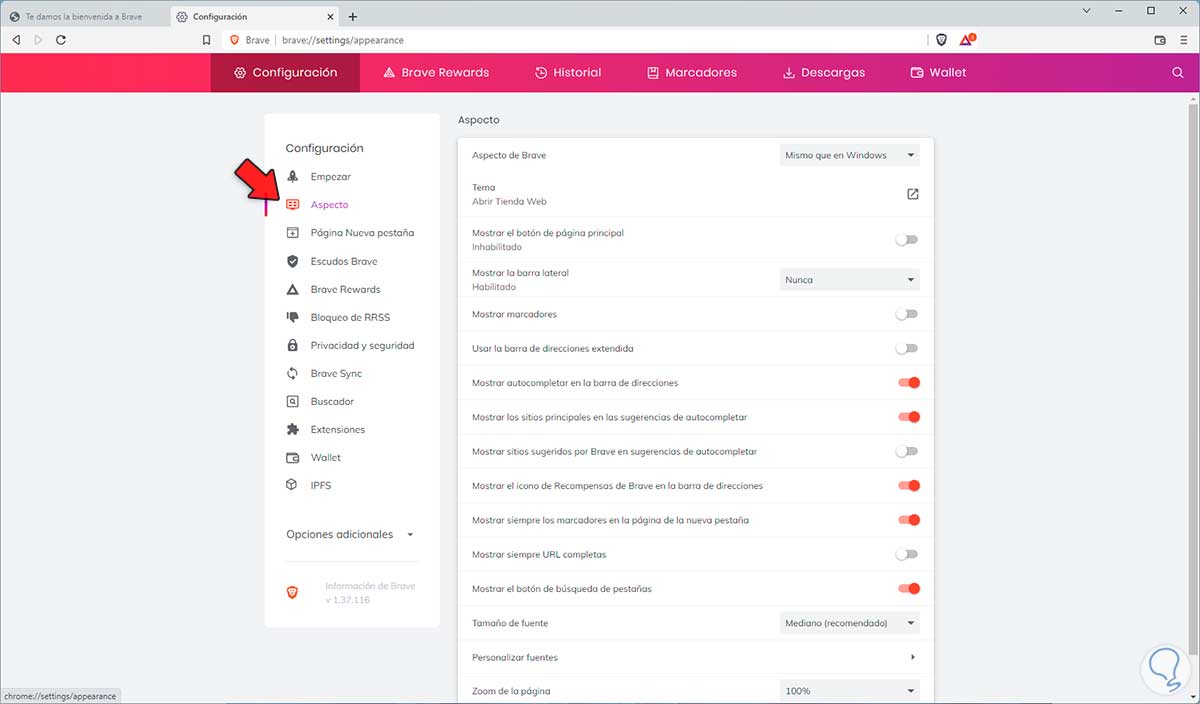Disable Mostrar autocompletar en la barra de direcciones

(908, 383)
